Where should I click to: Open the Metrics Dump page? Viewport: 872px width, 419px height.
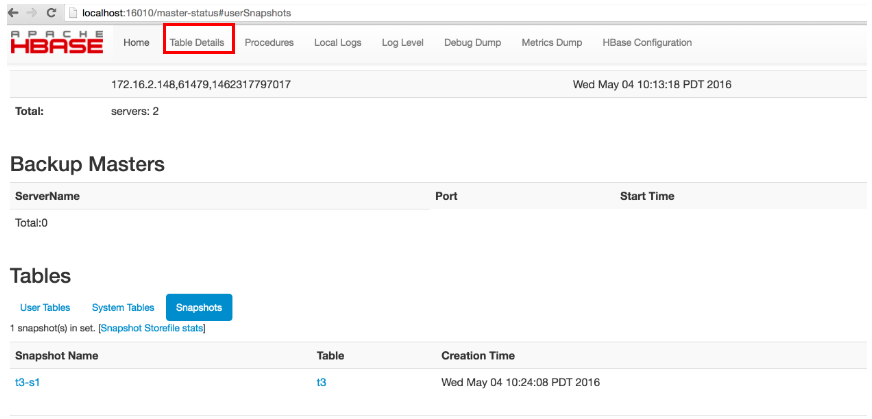[x=552, y=42]
